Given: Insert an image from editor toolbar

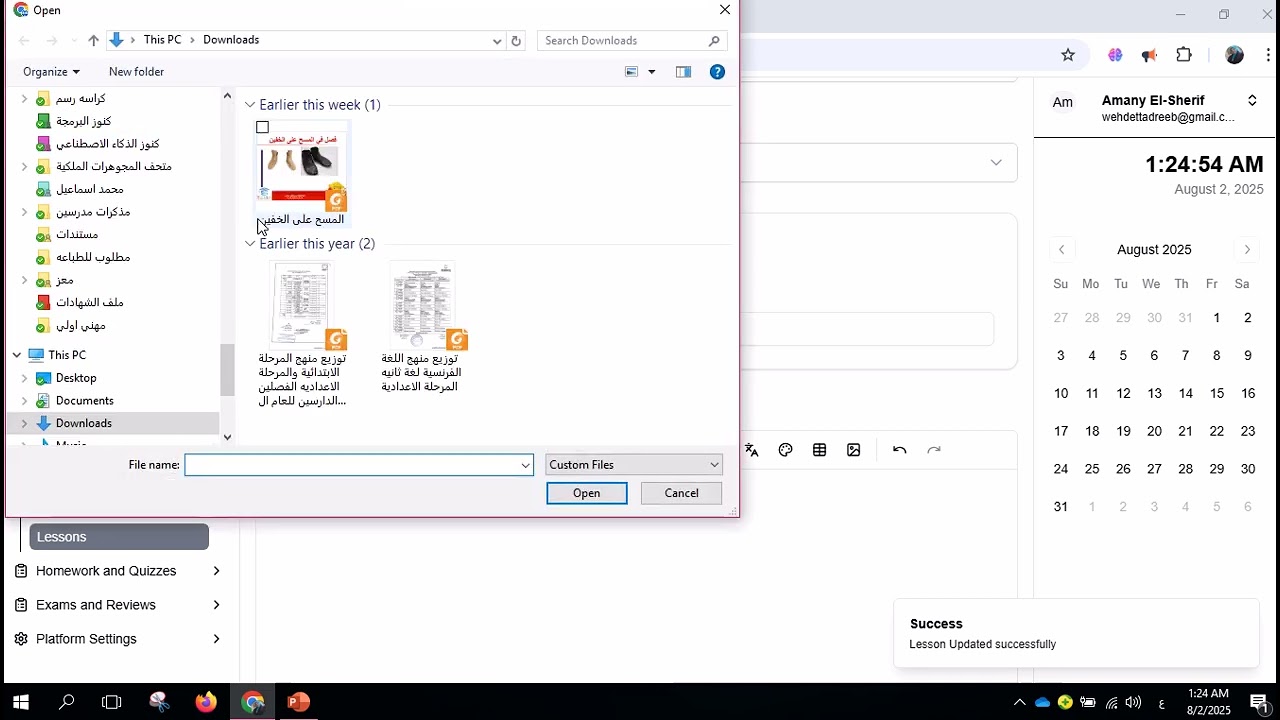Looking at the screenshot, I should (x=854, y=451).
